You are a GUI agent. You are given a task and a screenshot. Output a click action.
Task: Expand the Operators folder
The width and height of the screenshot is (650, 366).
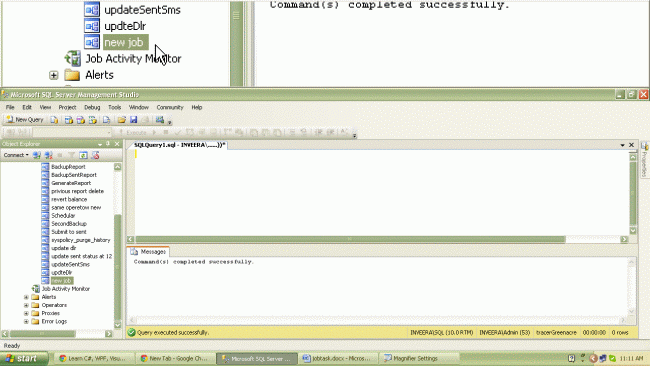(x=26, y=305)
